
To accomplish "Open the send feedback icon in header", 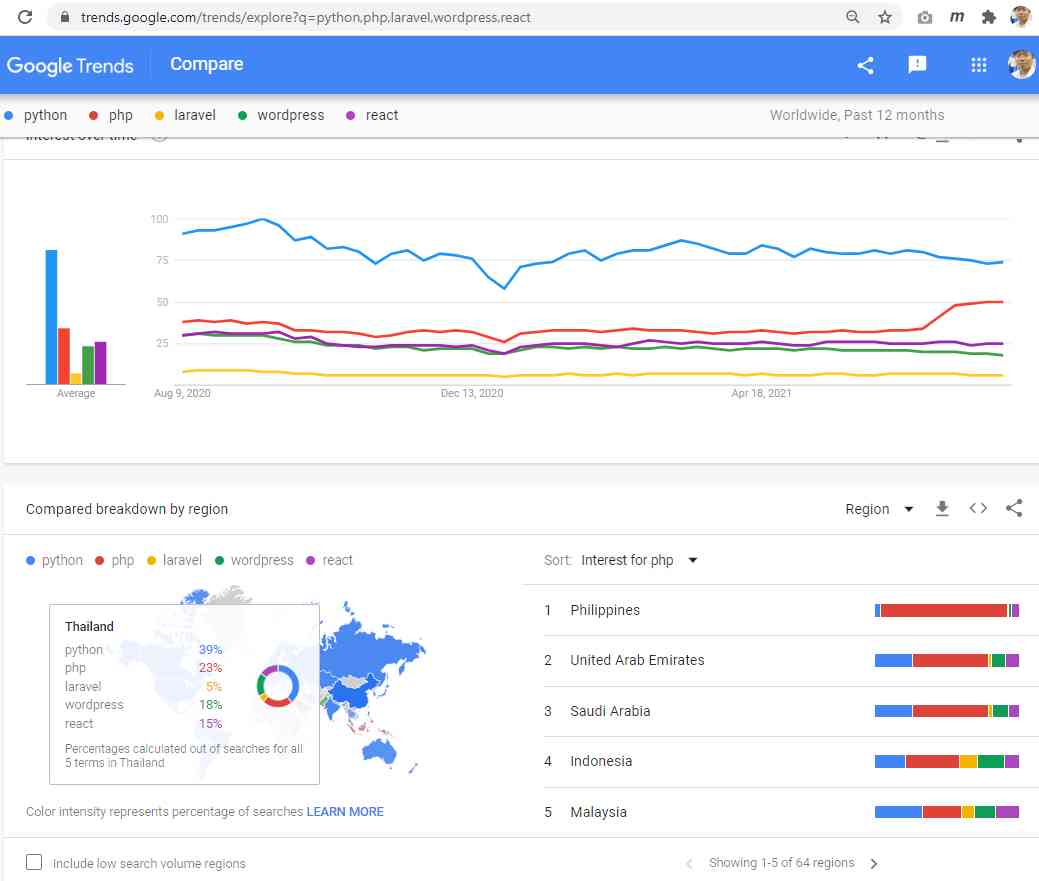I will [x=917, y=65].
